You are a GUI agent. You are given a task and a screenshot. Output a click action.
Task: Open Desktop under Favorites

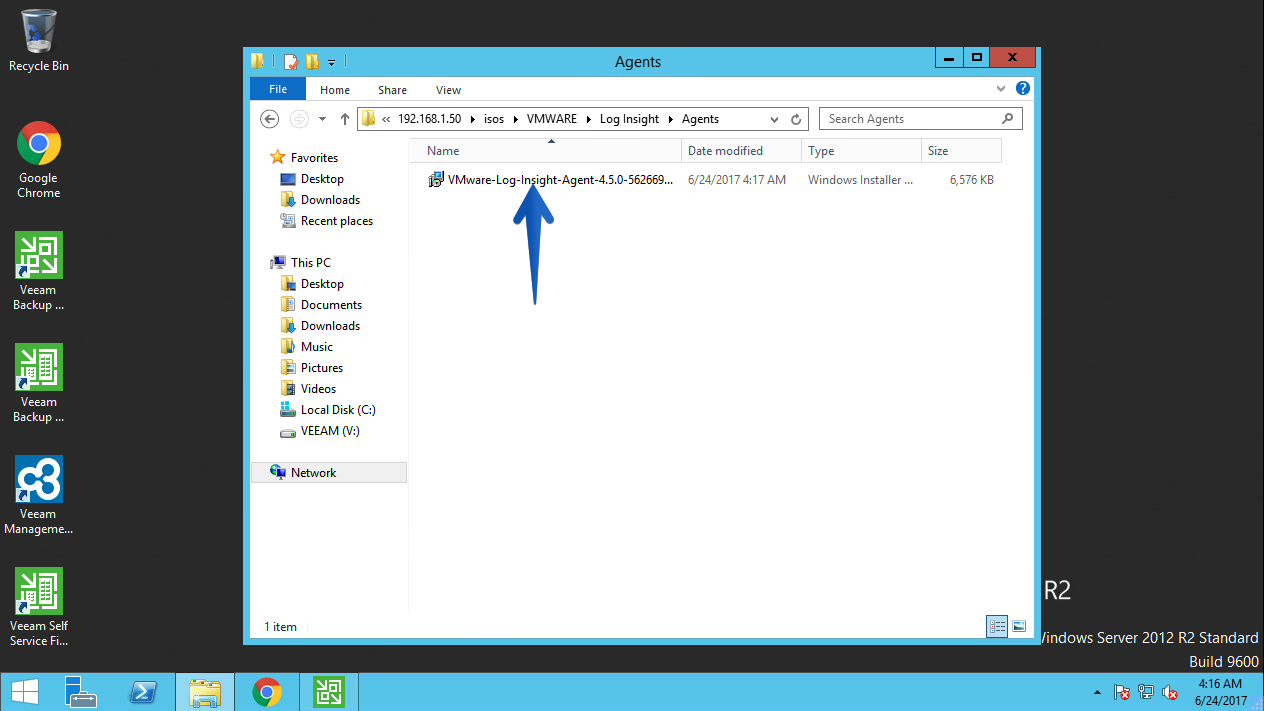point(322,179)
